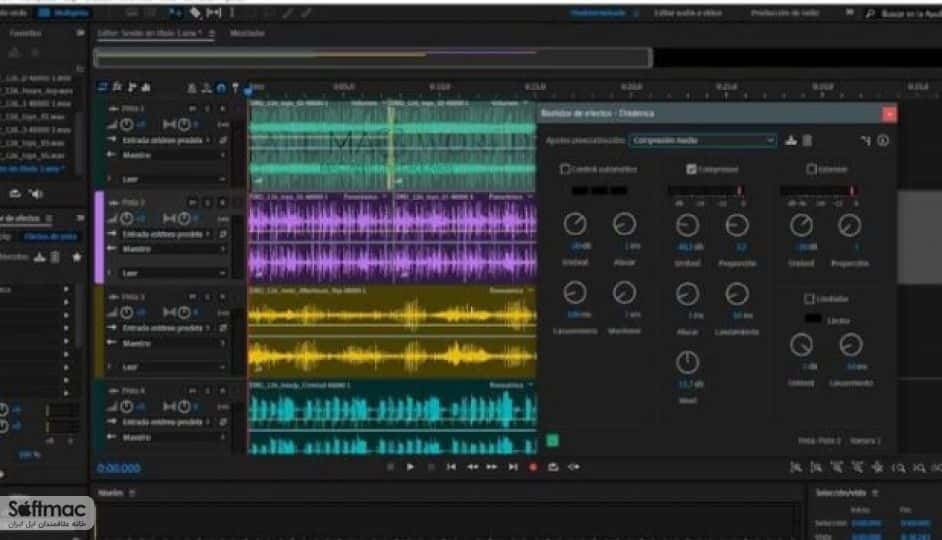Click the Fast Forward transport button
The width and height of the screenshot is (942, 540).
point(492,467)
